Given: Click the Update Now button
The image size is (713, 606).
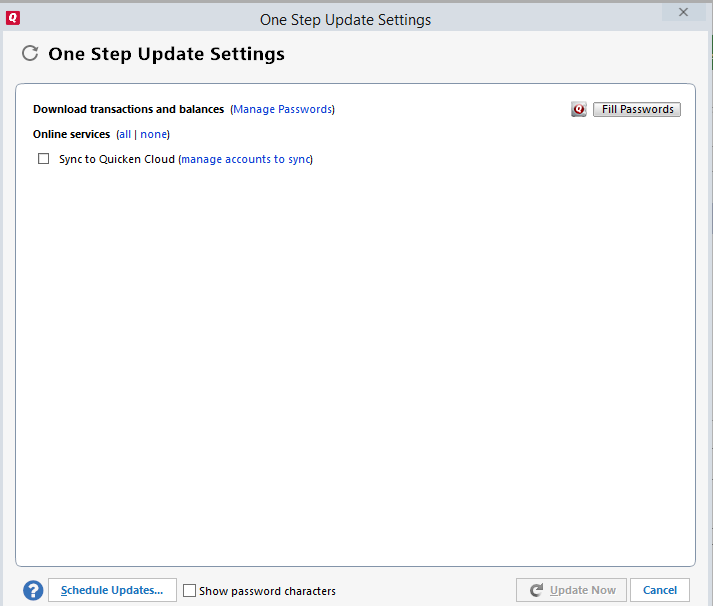Looking at the screenshot, I should click(571, 590).
